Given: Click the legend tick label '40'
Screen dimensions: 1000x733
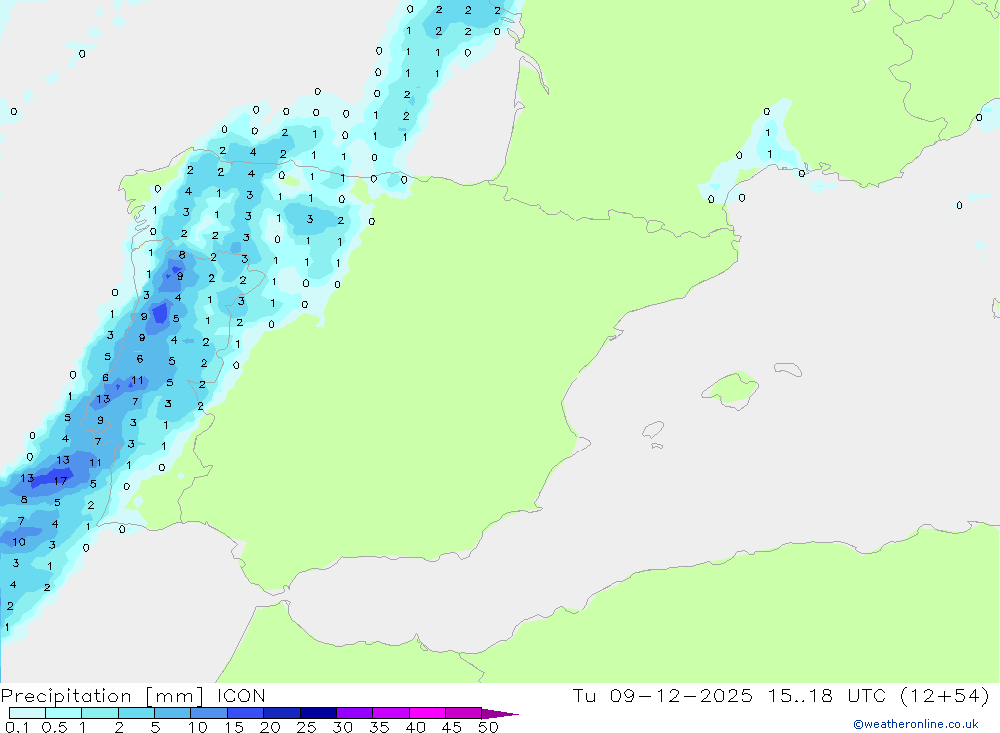Looking at the screenshot, I should (416, 727).
